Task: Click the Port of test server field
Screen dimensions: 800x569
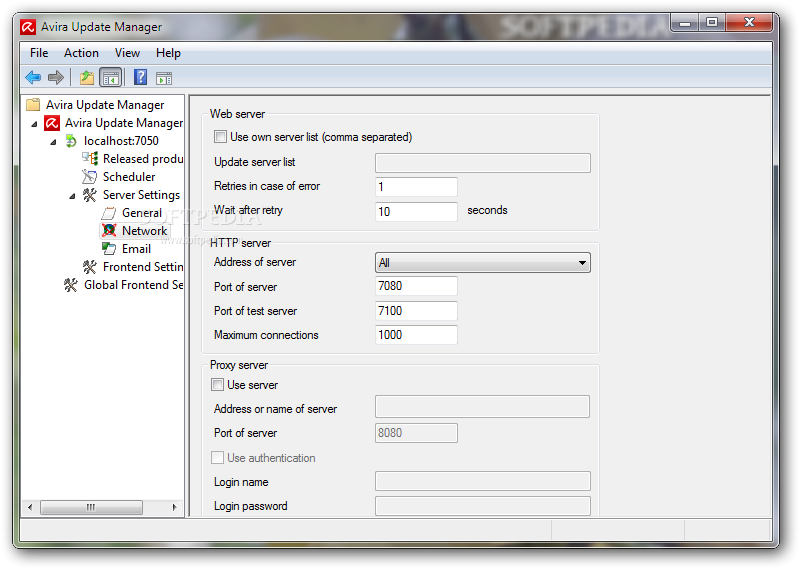Action: [x=416, y=310]
